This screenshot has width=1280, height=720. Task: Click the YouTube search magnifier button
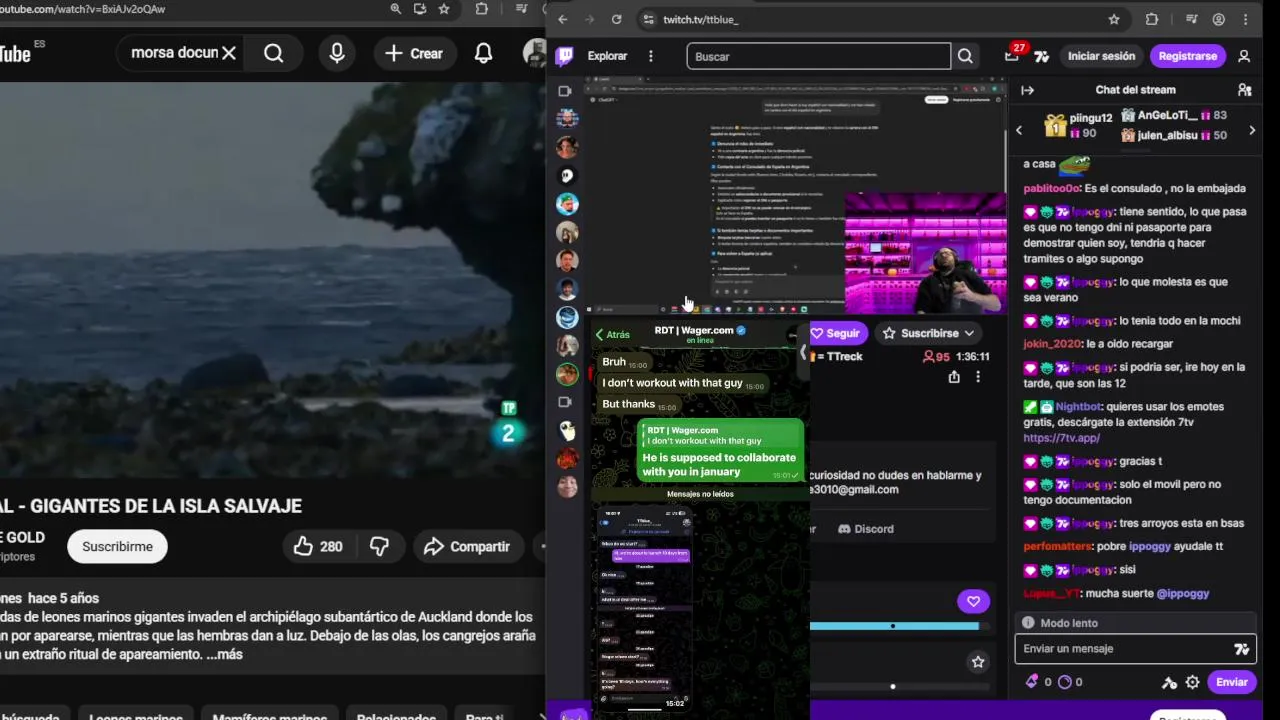pos(274,53)
